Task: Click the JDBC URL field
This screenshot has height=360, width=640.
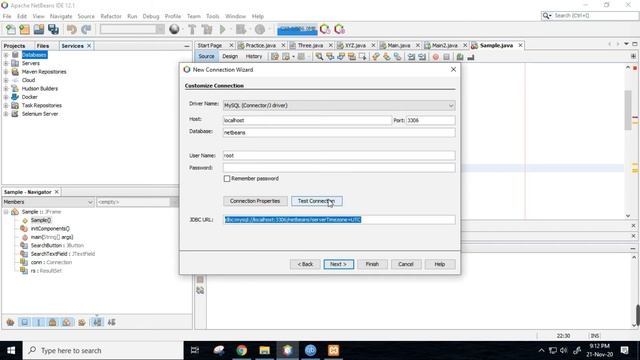Action: click(x=339, y=220)
